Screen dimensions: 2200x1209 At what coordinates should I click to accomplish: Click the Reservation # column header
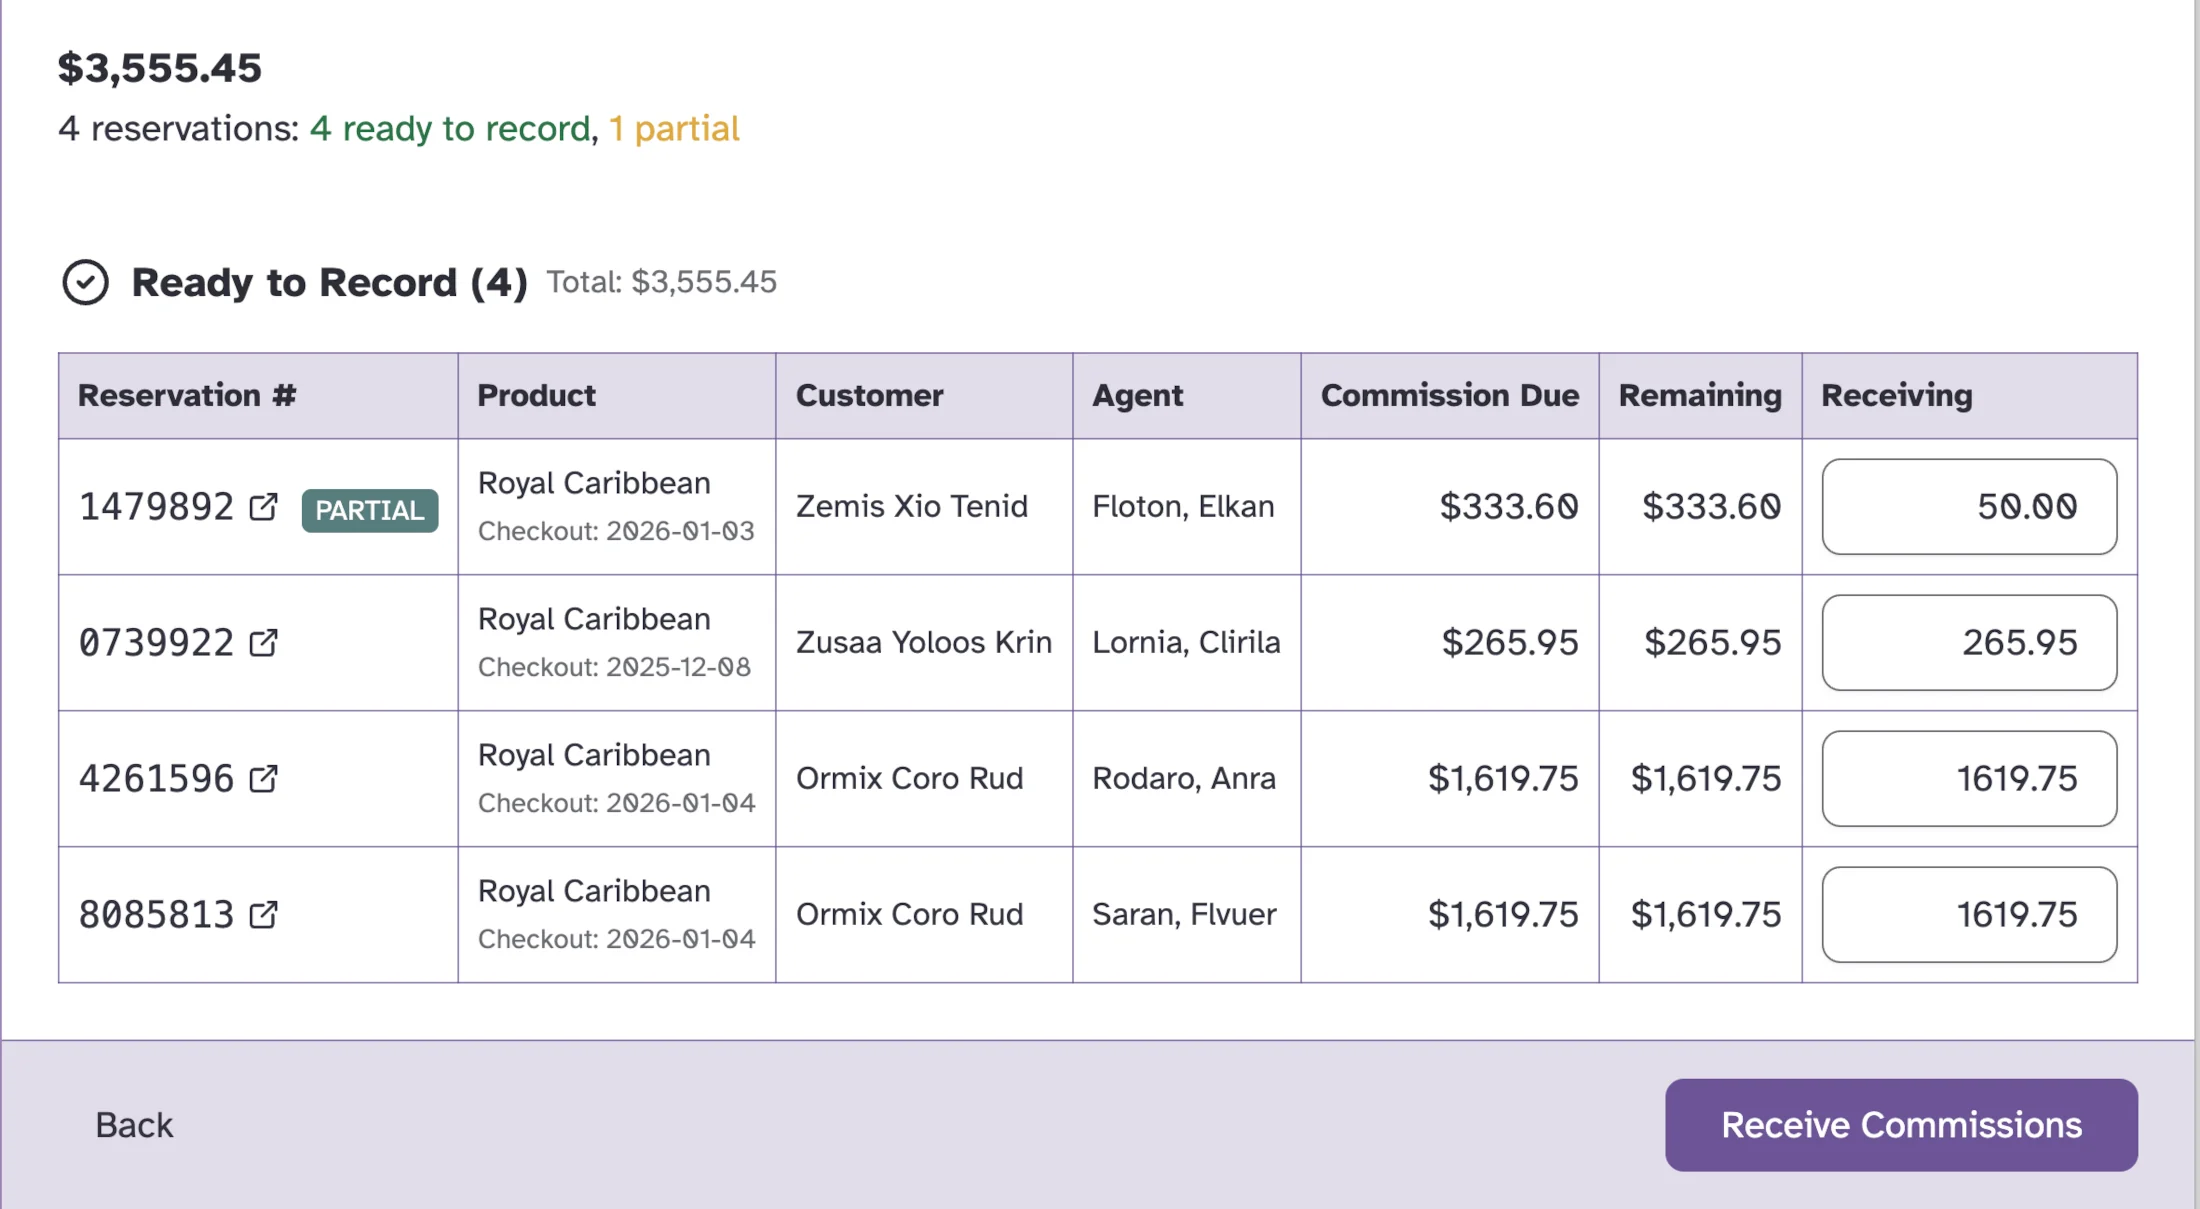(186, 395)
